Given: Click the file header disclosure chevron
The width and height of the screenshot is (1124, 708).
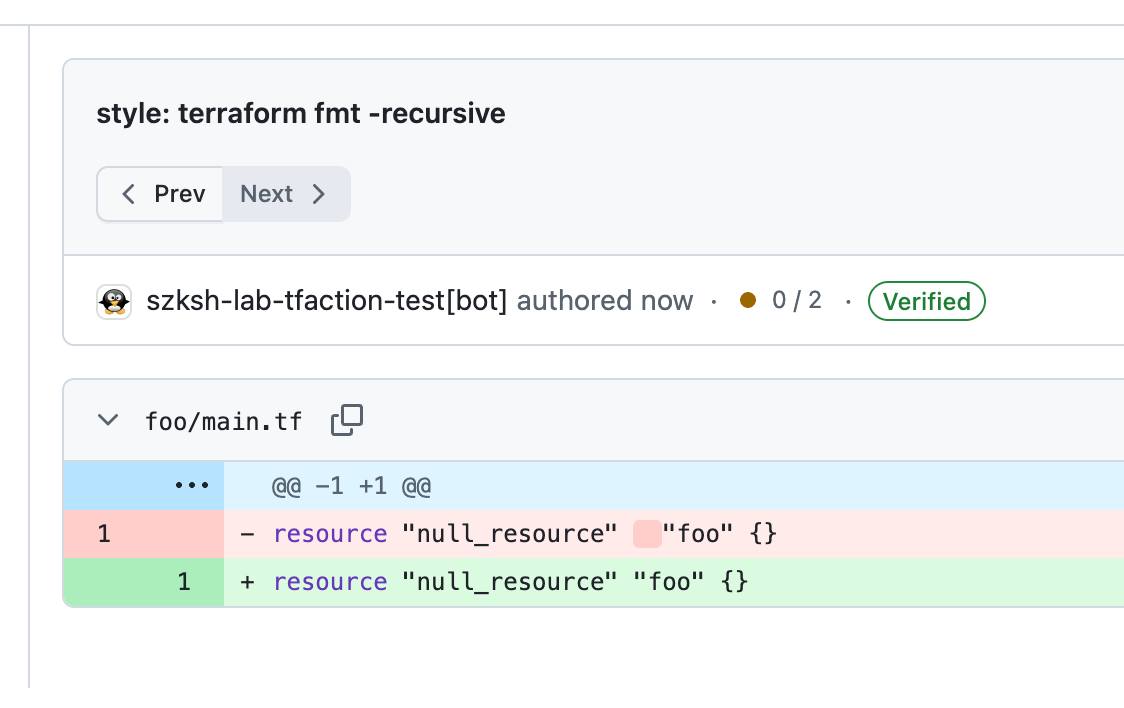Looking at the screenshot, I should (x=107, y=420).
